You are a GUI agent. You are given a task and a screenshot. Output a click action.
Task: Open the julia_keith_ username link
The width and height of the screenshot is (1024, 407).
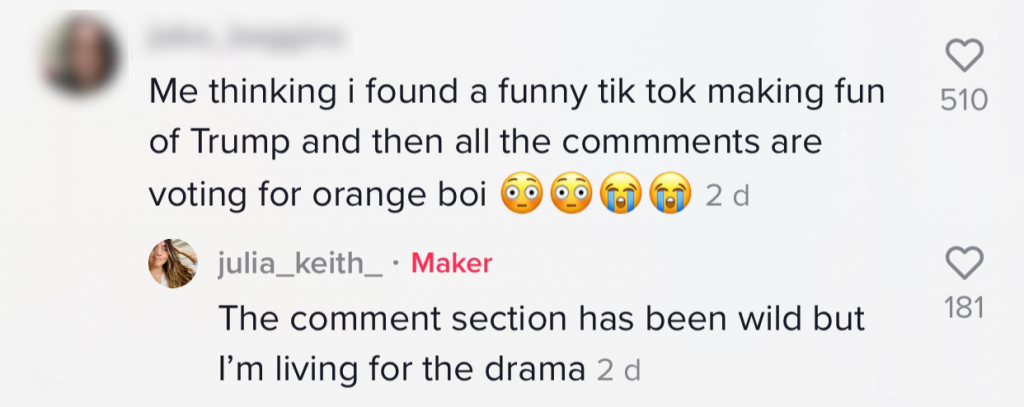(299, 263)
